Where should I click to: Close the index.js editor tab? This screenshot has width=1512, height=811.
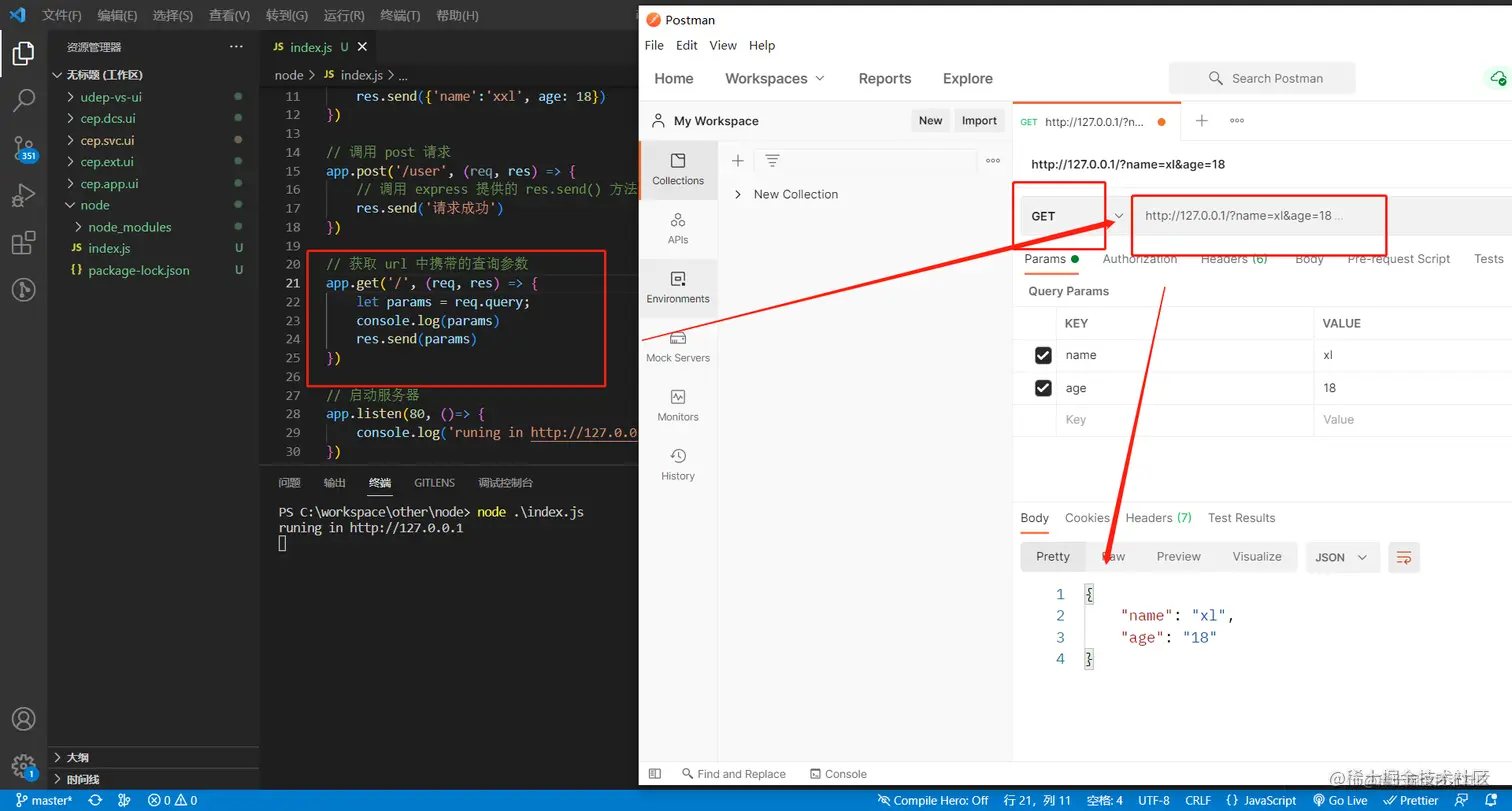click(362, 47)
